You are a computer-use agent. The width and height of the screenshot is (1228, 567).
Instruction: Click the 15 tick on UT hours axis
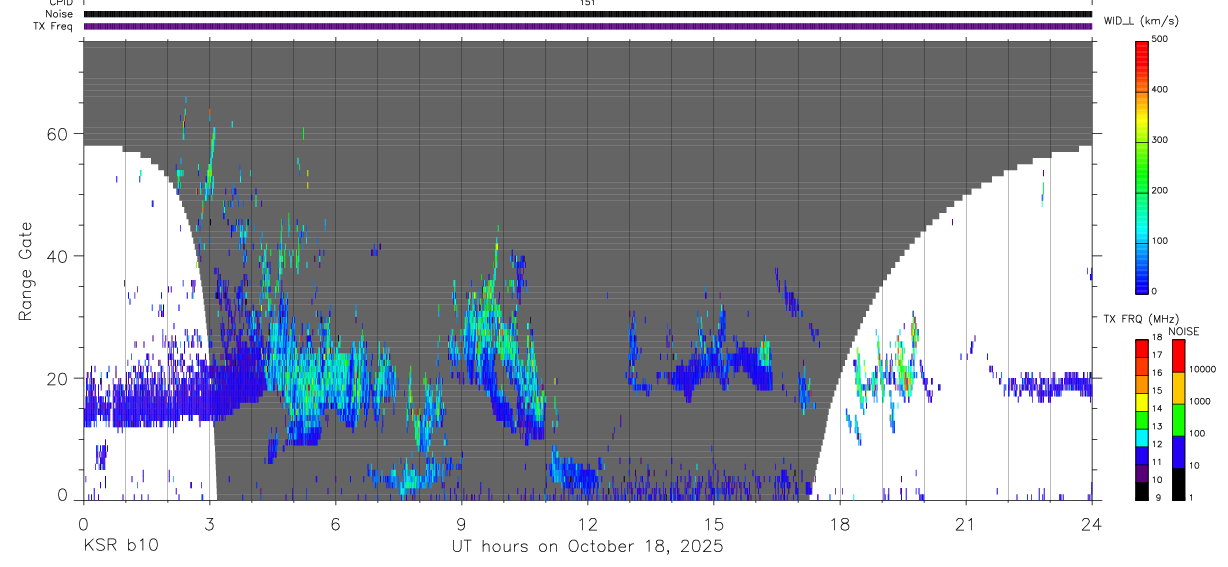tap(714, 523)
